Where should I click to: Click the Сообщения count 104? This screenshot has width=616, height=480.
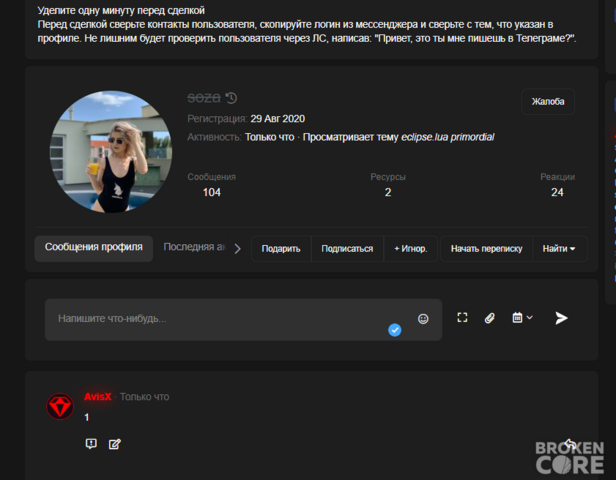point(211,192)
